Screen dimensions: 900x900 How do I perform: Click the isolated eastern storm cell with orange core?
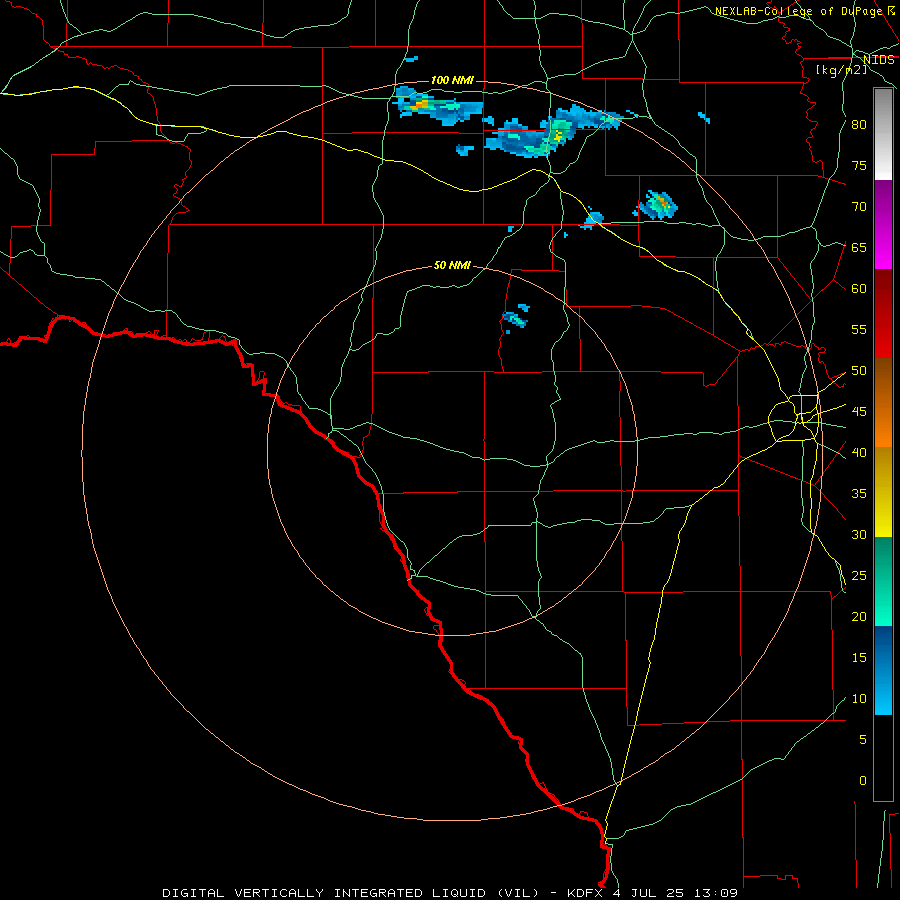(657, 205)
